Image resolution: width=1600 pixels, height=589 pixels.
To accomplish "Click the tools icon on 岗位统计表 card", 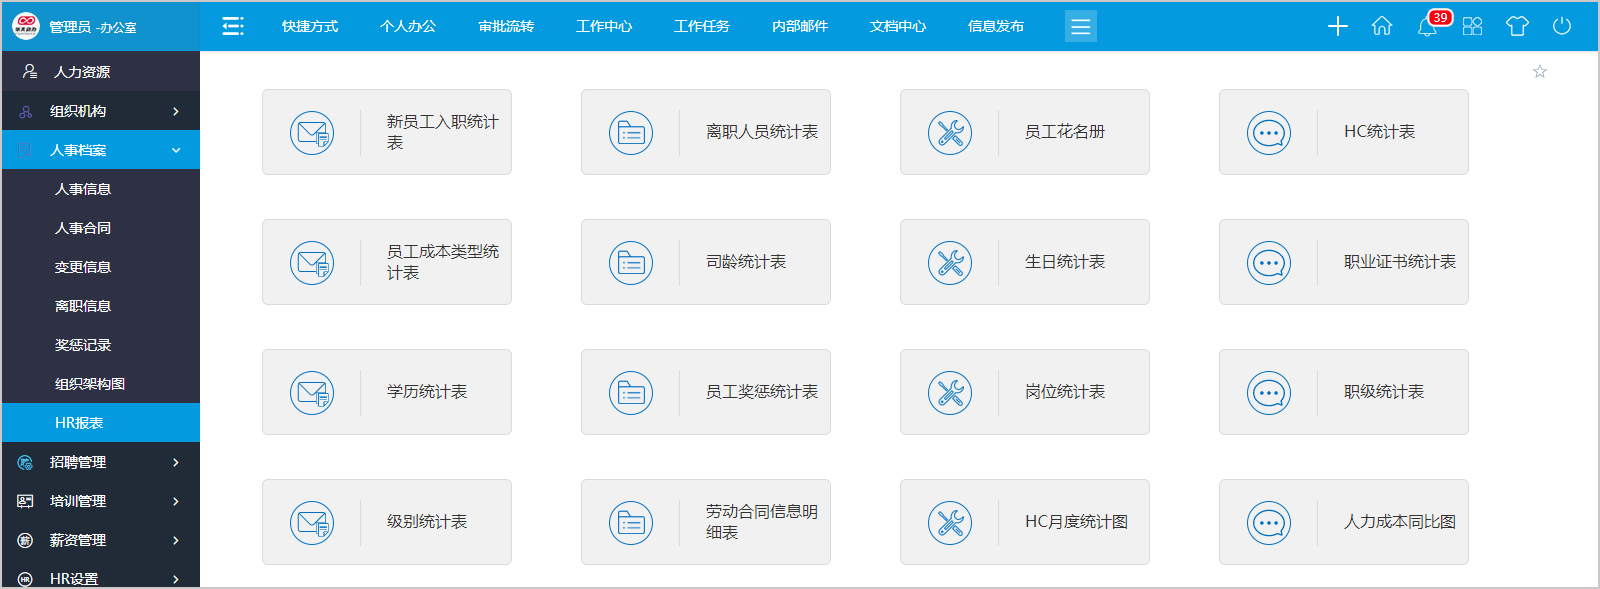I will pos(950,392).
